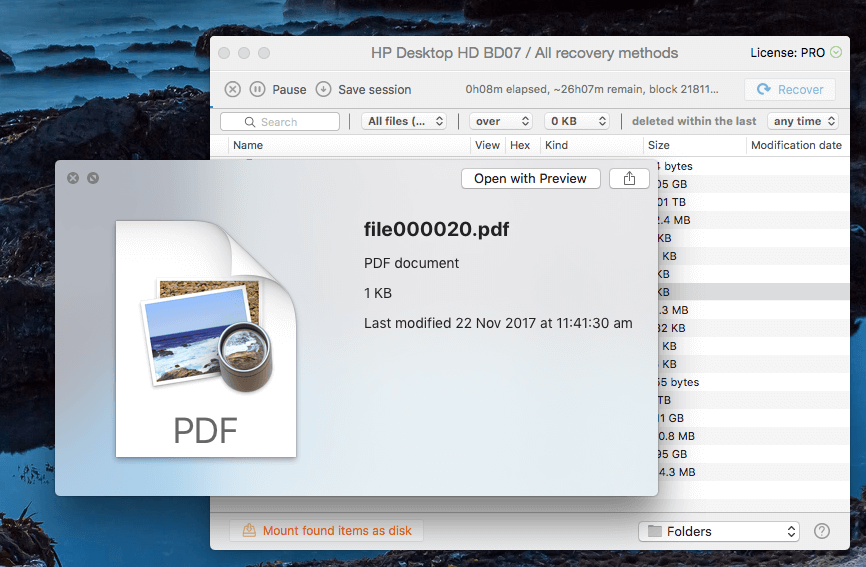Click the mount disk icon

(250, 531)
